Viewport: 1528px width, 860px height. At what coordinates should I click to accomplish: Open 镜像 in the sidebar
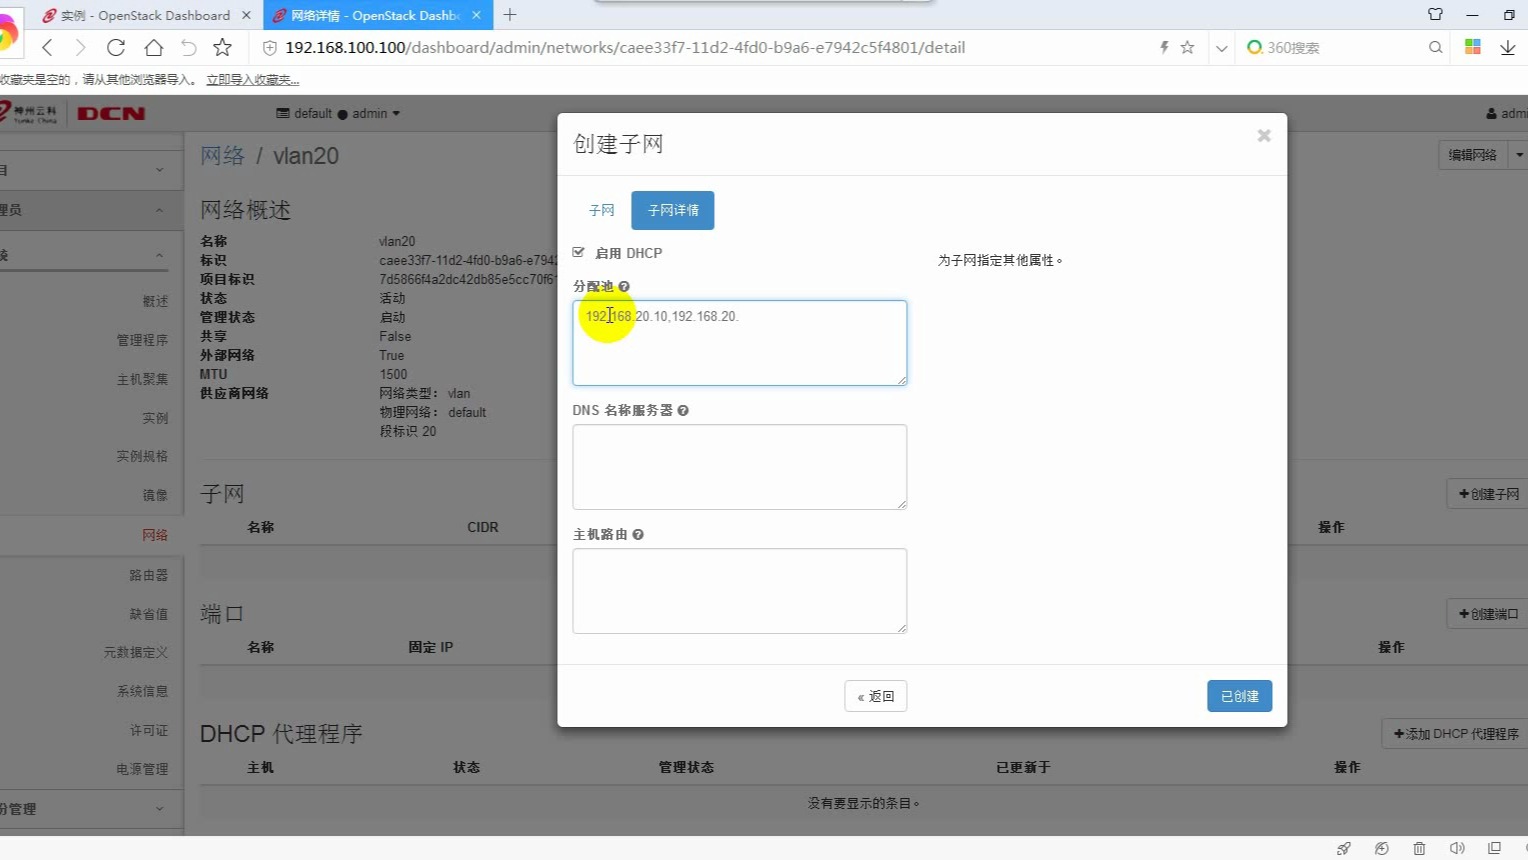(x=155, y=495)
